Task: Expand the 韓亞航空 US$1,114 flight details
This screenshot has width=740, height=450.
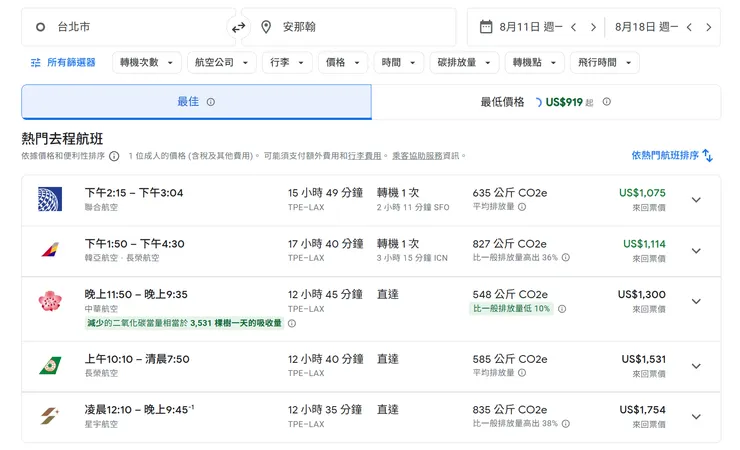Action: pos(696,250)
